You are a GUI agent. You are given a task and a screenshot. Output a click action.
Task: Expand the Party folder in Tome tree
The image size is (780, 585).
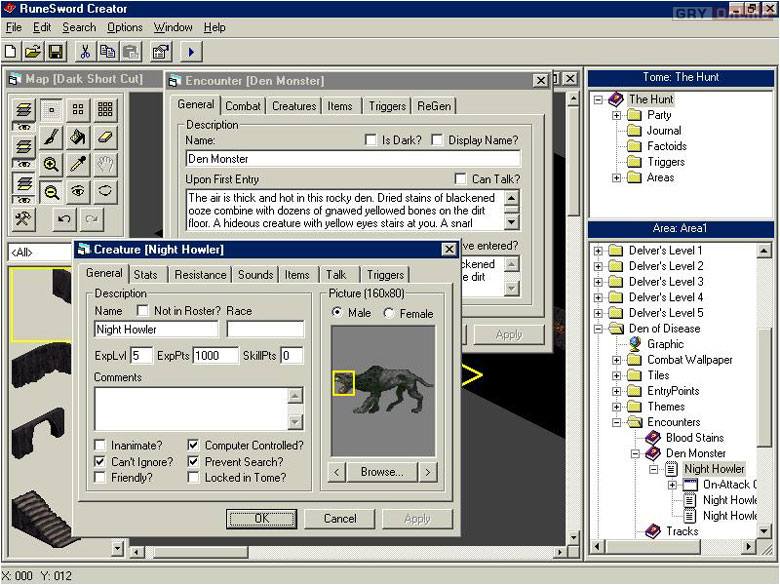click(x=617, y=115)
